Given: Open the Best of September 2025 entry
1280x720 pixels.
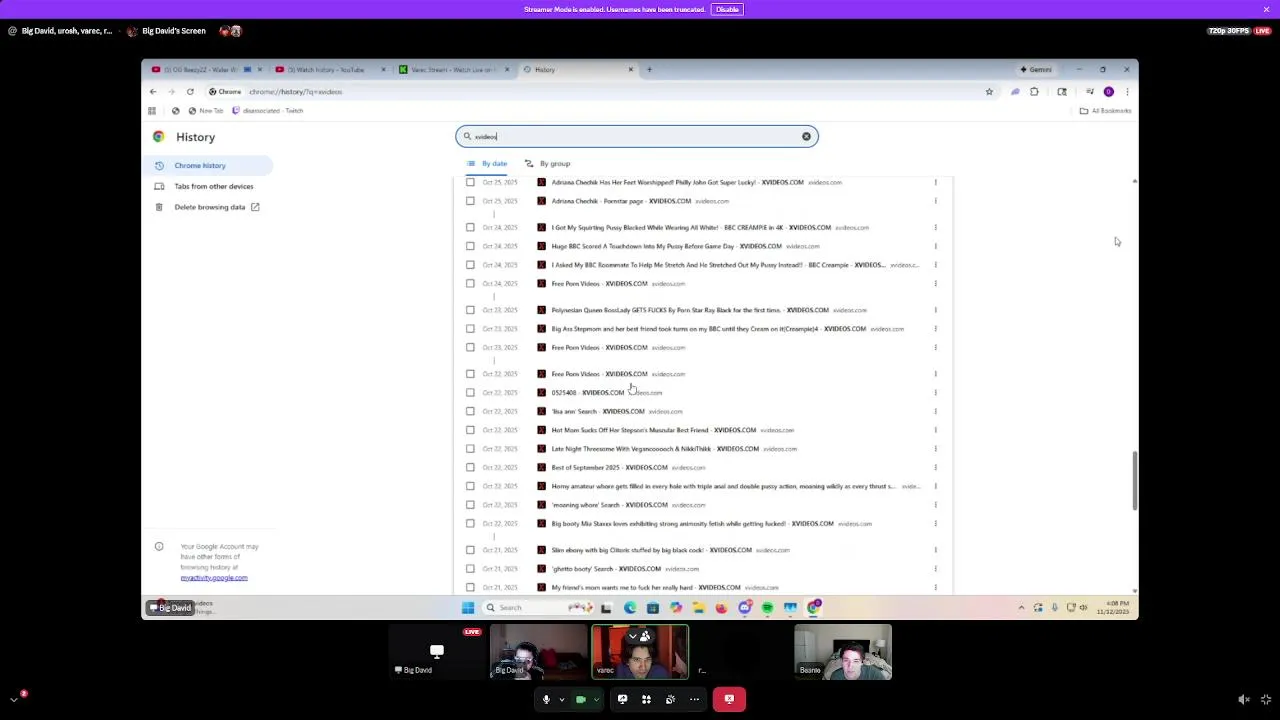Looking at the screenshot, I should [609, 467].
